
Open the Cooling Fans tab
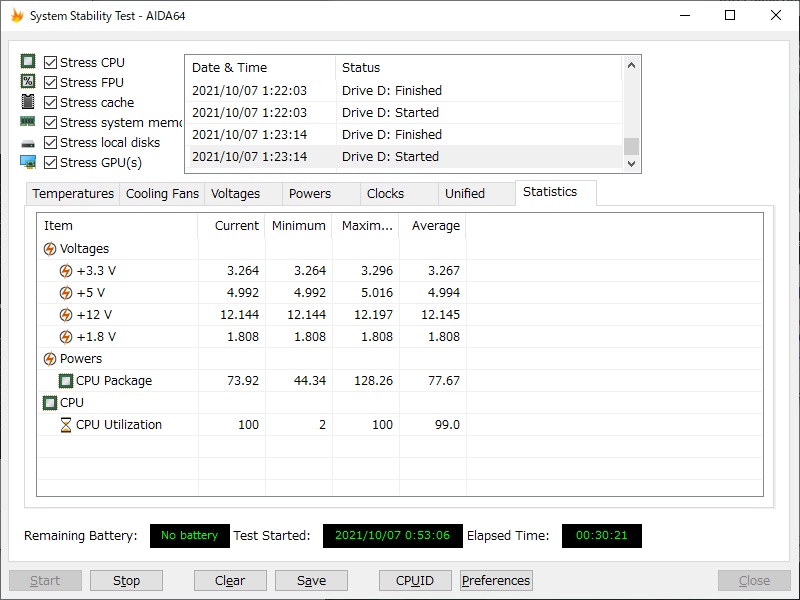[x=162, y=194]
